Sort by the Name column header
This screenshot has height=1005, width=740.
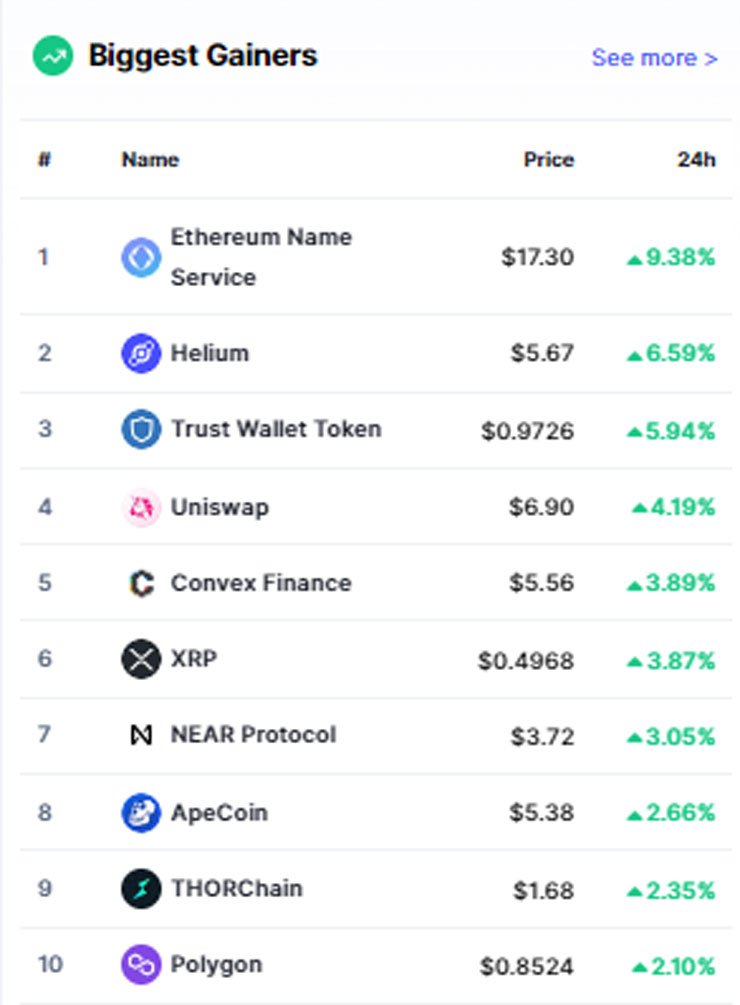point(151,160)
